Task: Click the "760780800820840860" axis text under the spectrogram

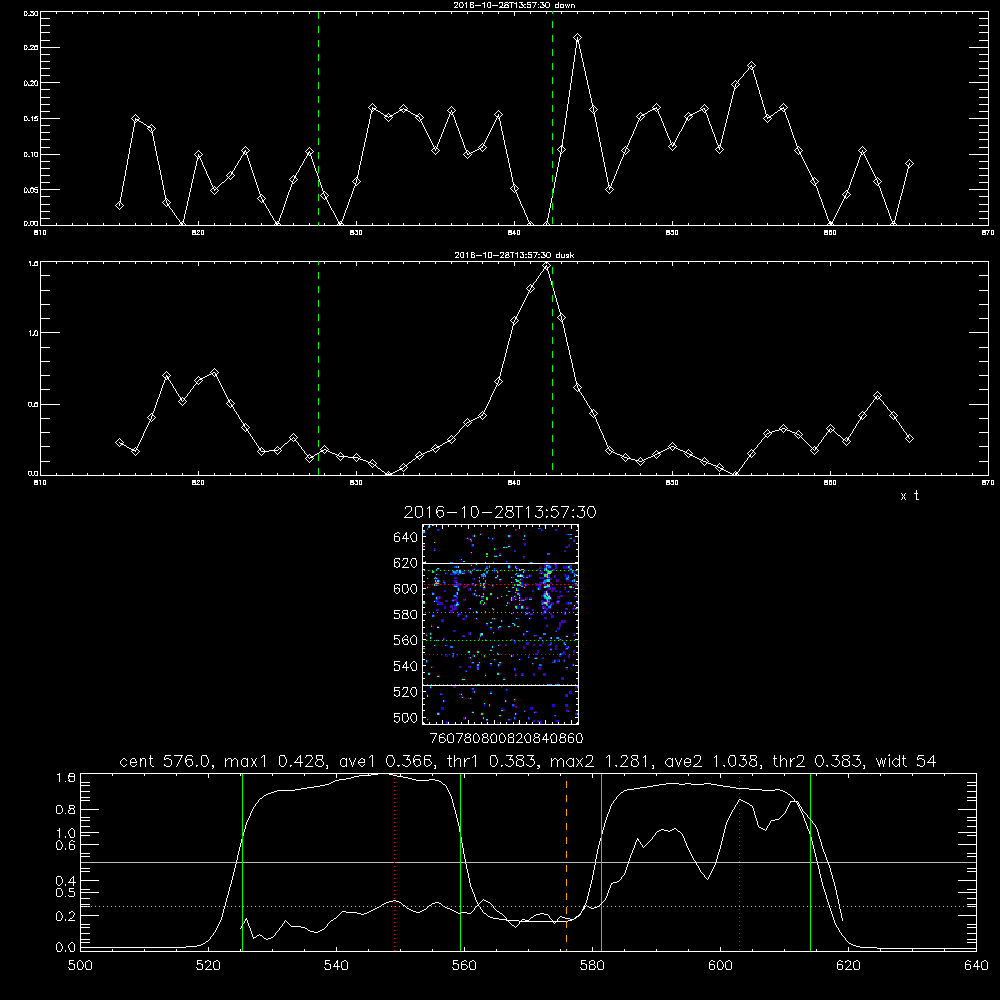Action: 506,739
